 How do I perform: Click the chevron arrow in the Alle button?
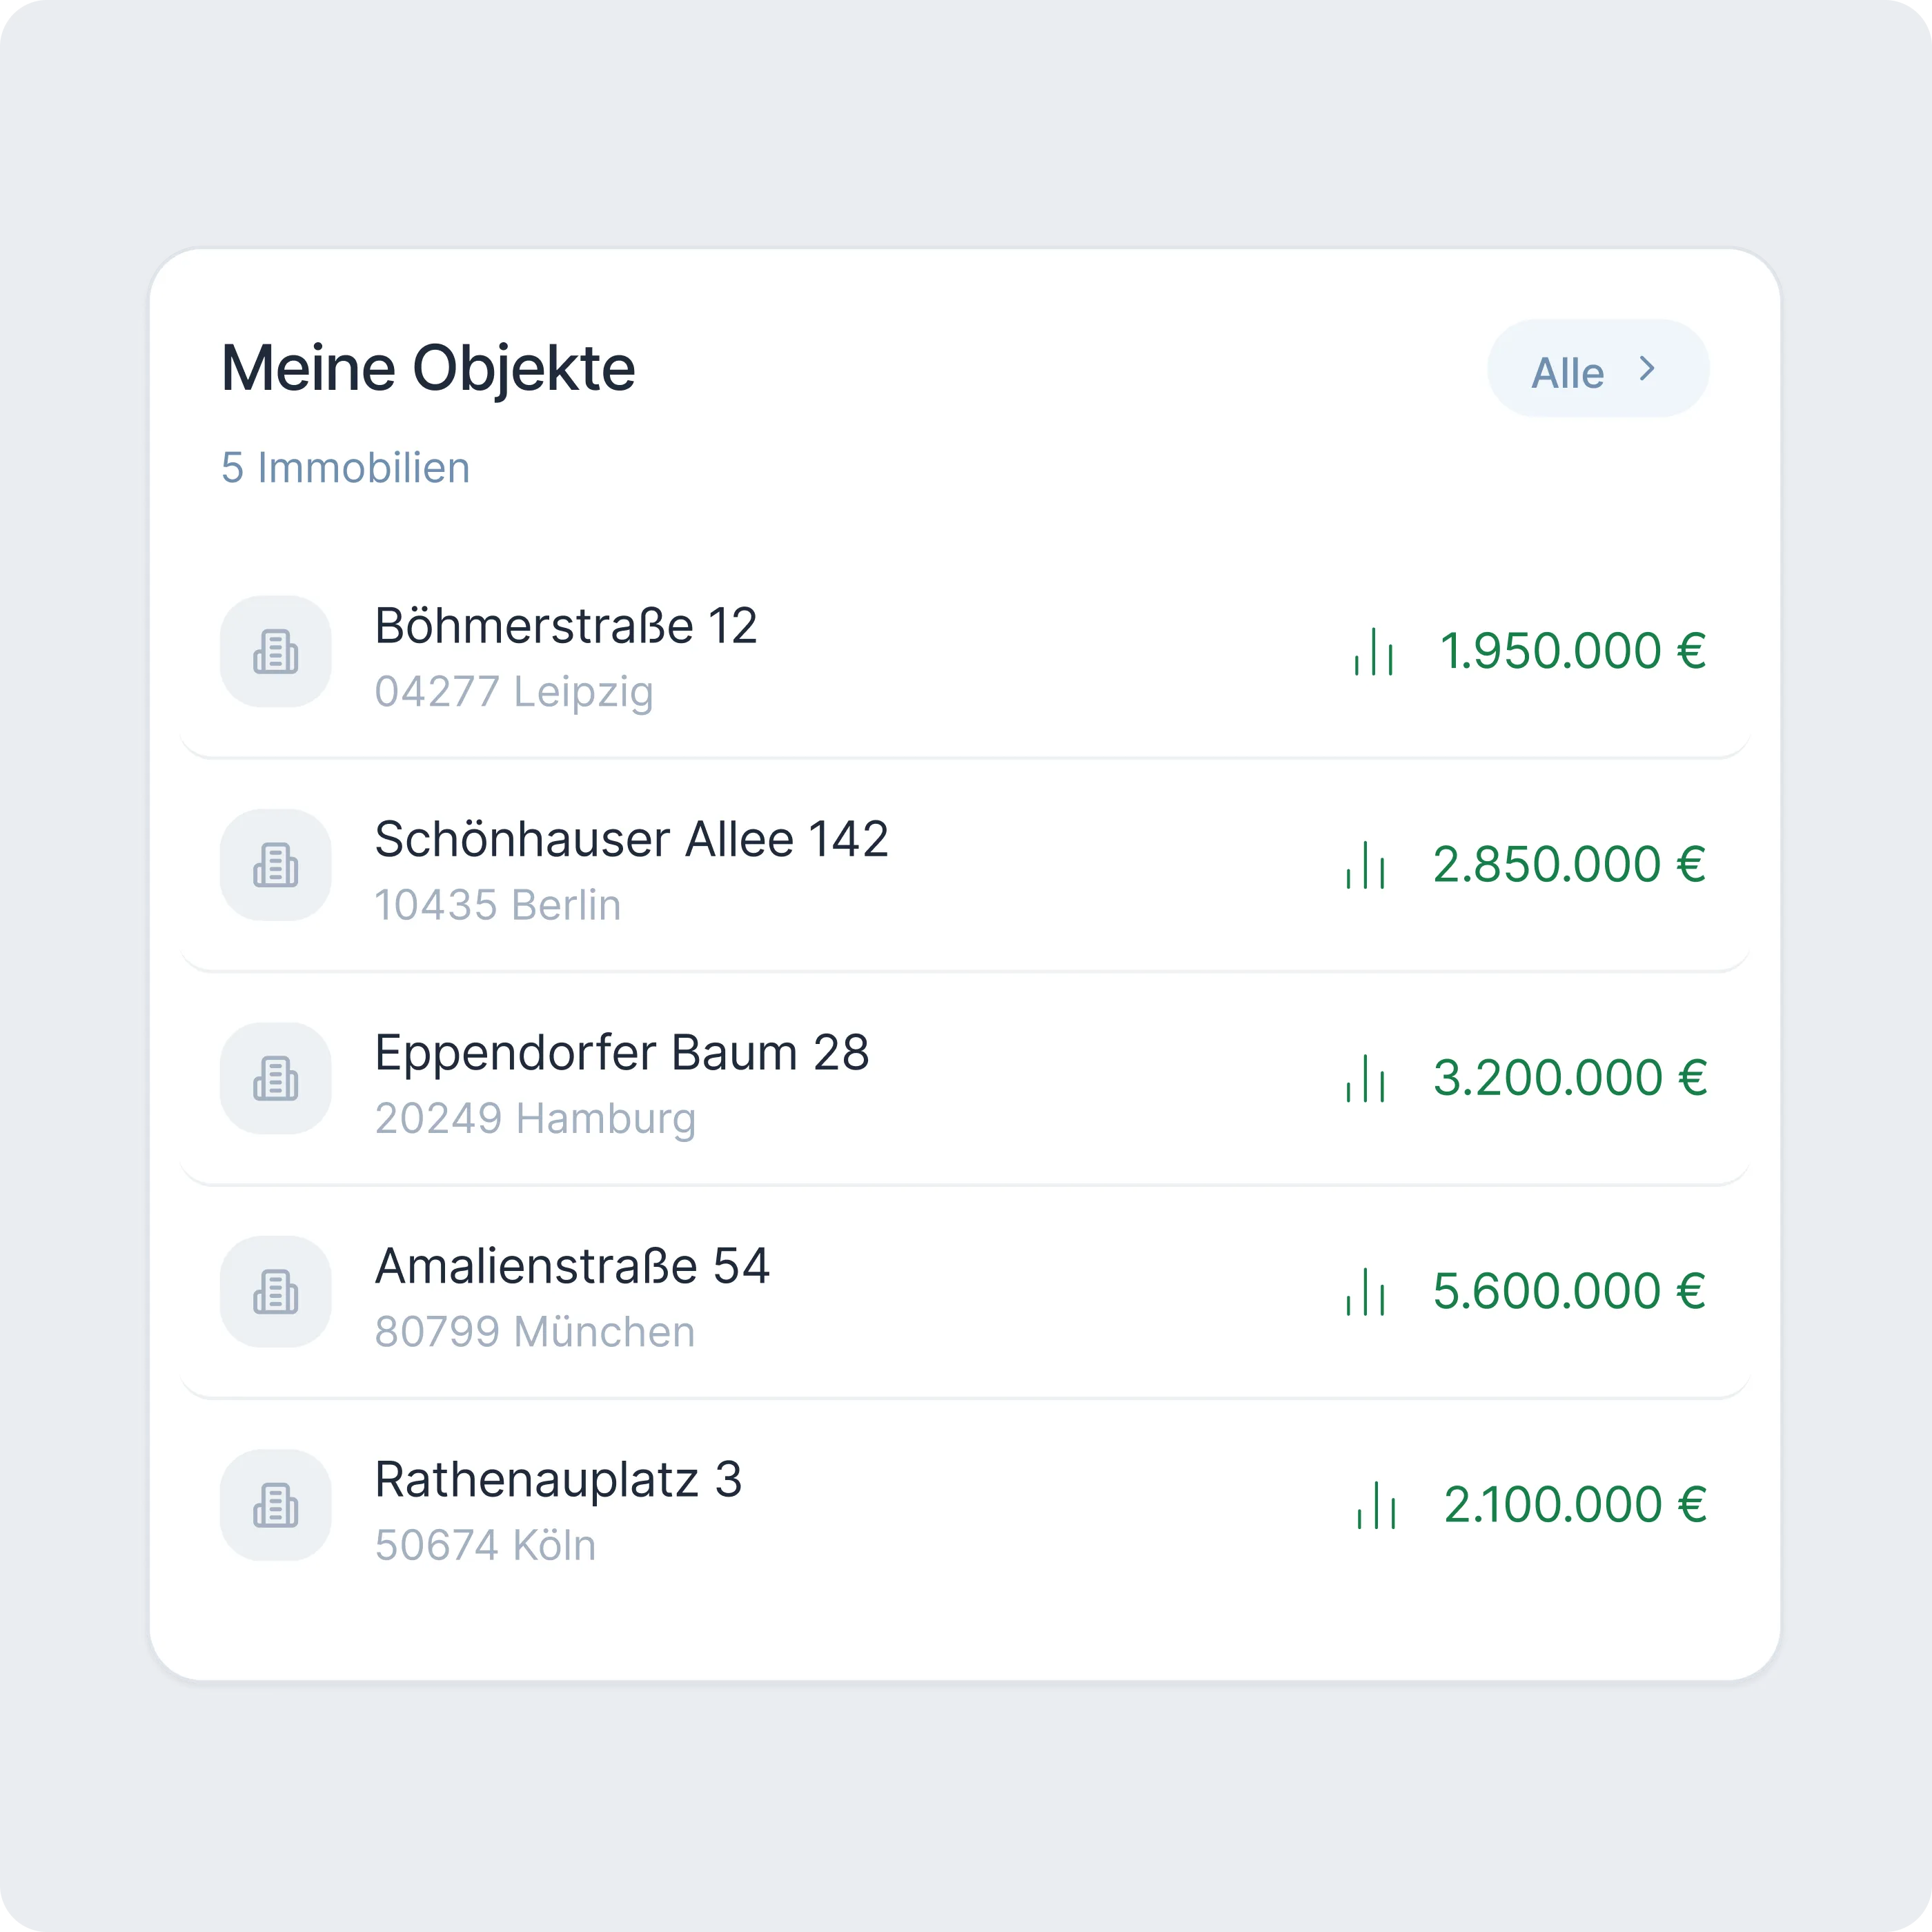point(1647,369)
